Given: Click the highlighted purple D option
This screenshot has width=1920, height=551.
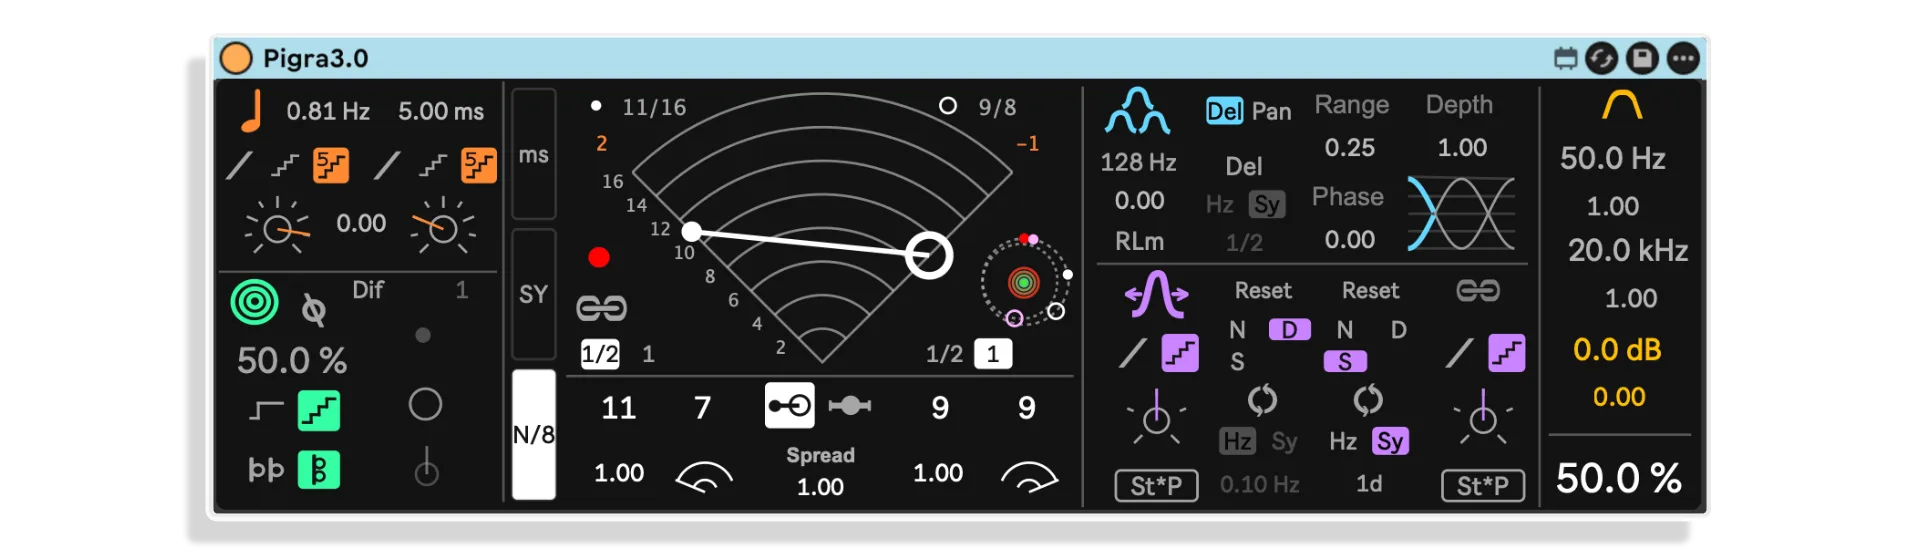Looking at the screenshot, I should pos(1290,330).
